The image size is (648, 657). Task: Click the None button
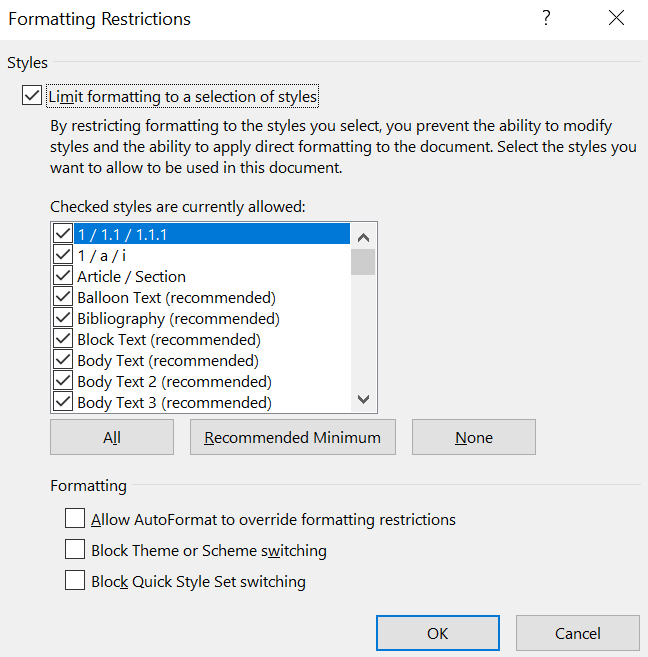click(x=473, y=437)
